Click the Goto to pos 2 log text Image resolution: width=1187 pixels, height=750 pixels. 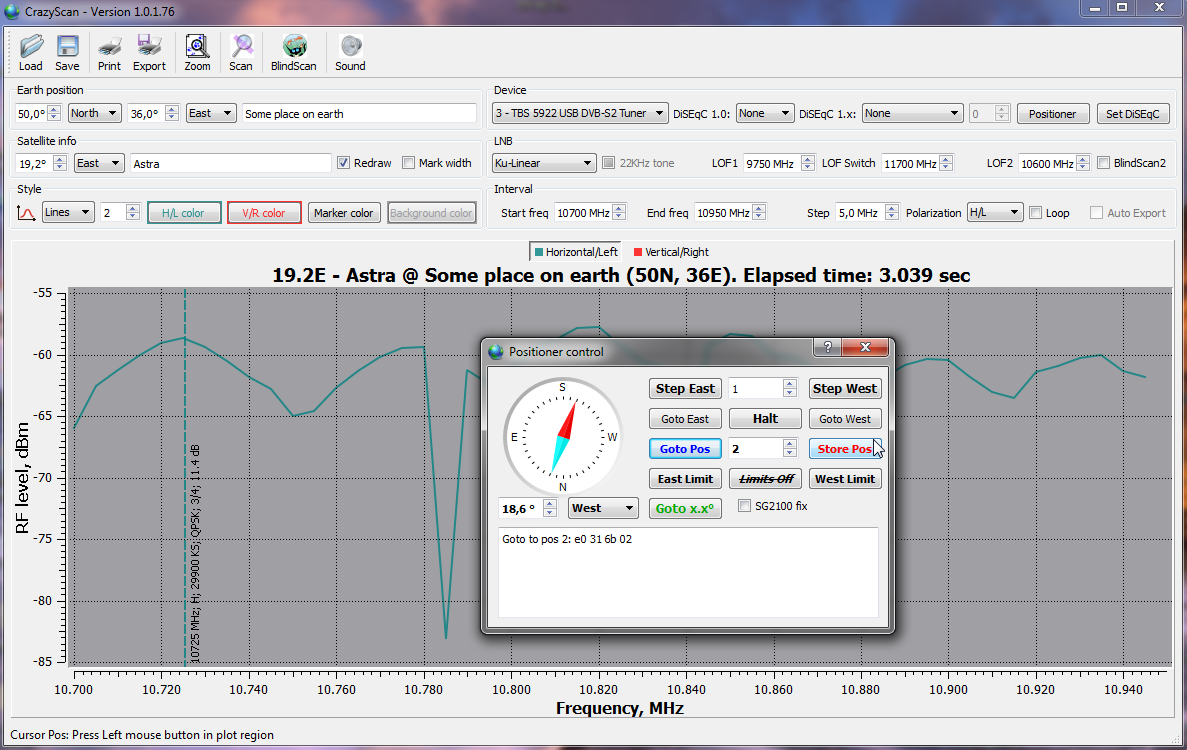tap(567, 540)
